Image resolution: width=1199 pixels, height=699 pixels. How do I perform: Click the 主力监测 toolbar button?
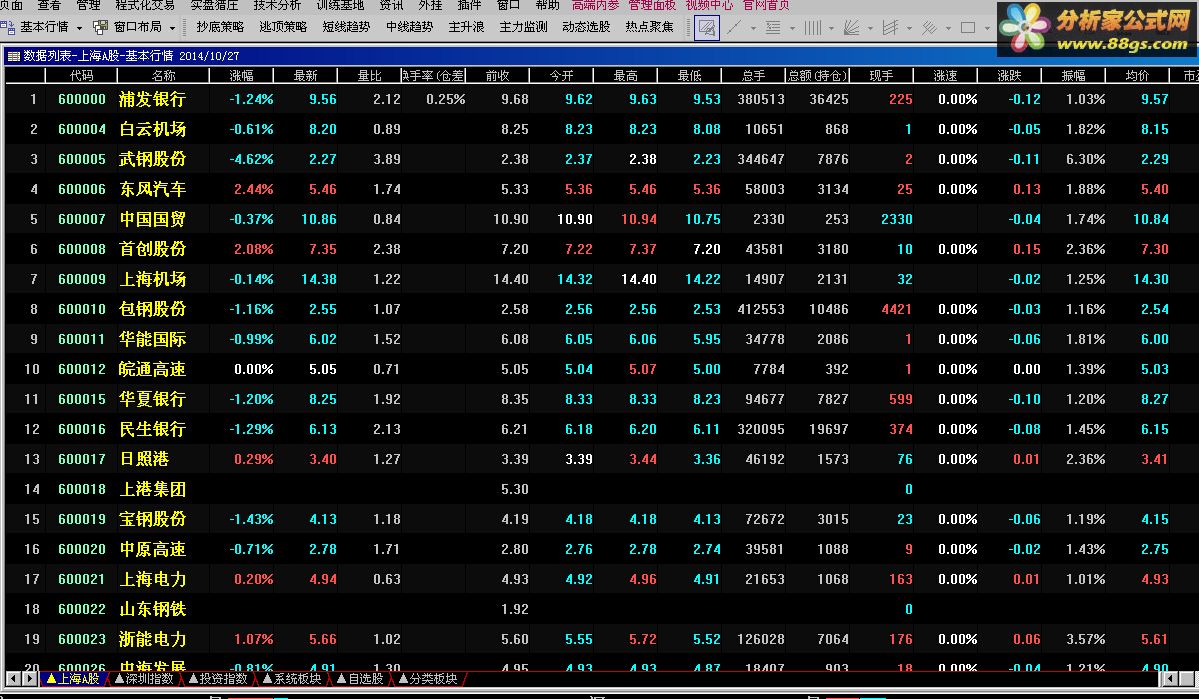click(x=524, y=27)
